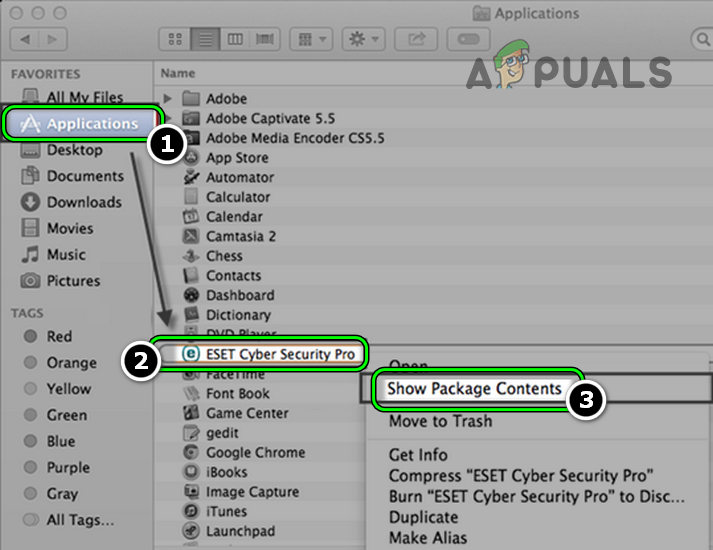The height and width of the screenshot is (550, 713).
Task: Click the search magnifier icon
Action: 703,40
